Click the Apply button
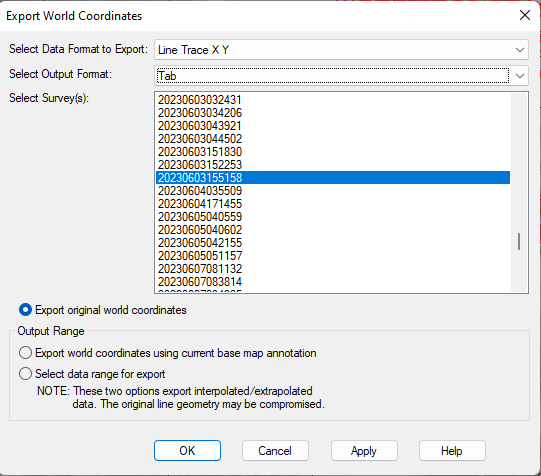 364,450
